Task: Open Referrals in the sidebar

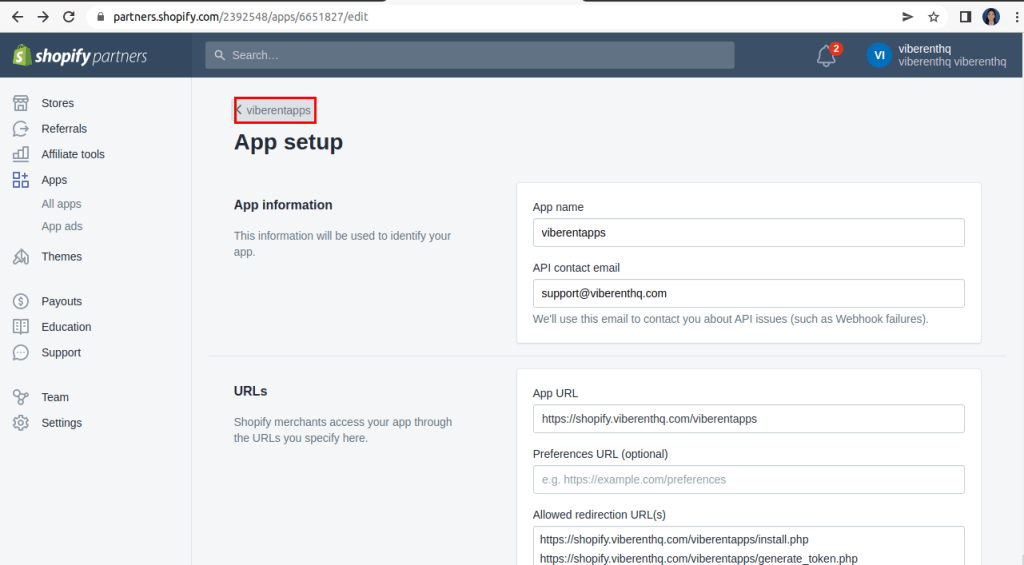Action: (63, 129)
